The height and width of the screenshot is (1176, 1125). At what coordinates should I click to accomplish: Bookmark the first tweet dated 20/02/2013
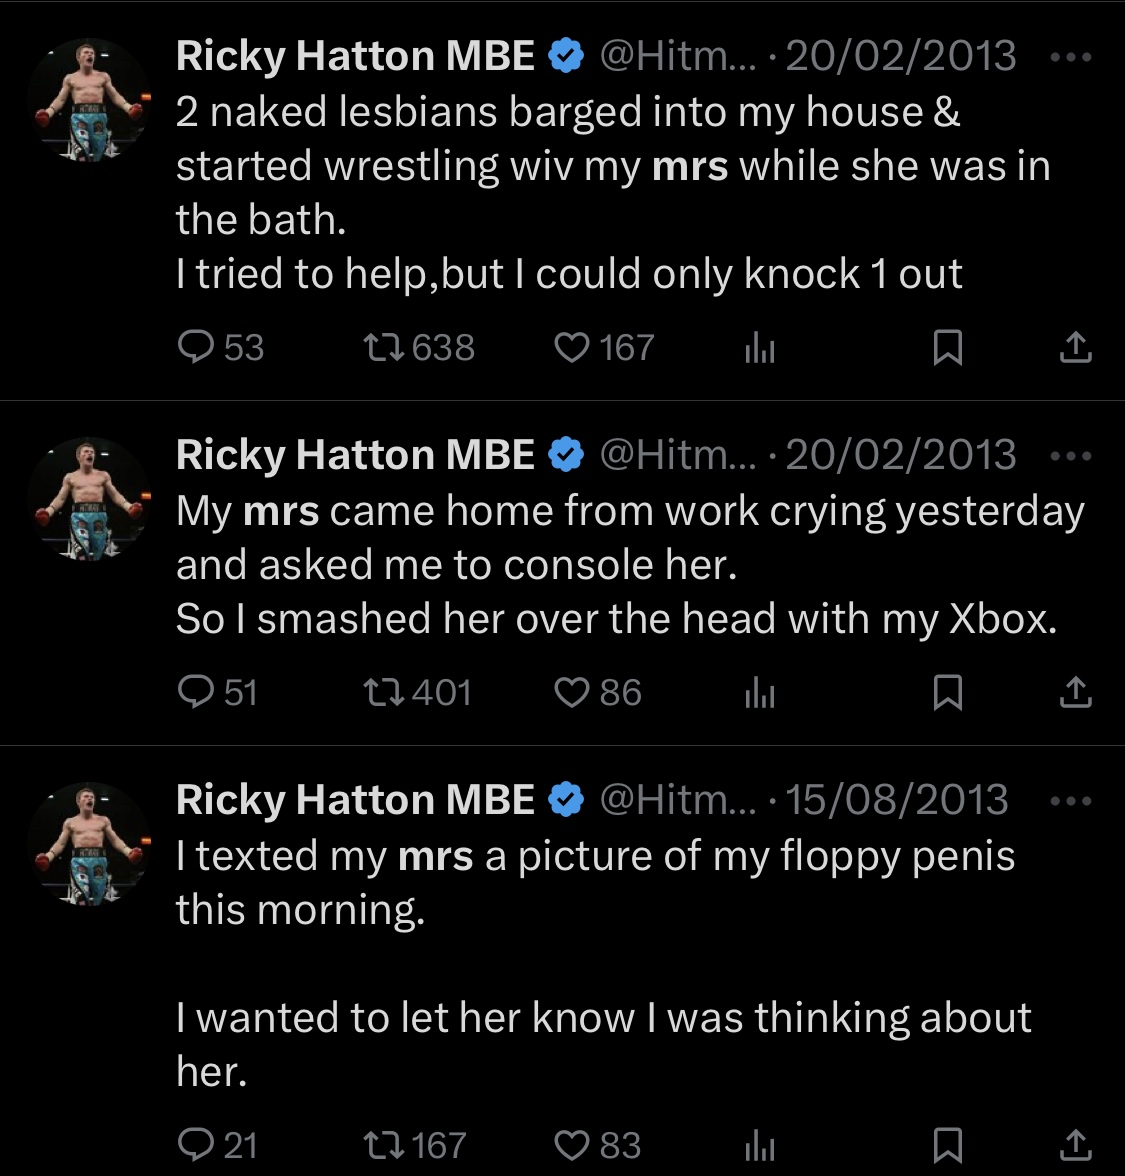(947, 348)
